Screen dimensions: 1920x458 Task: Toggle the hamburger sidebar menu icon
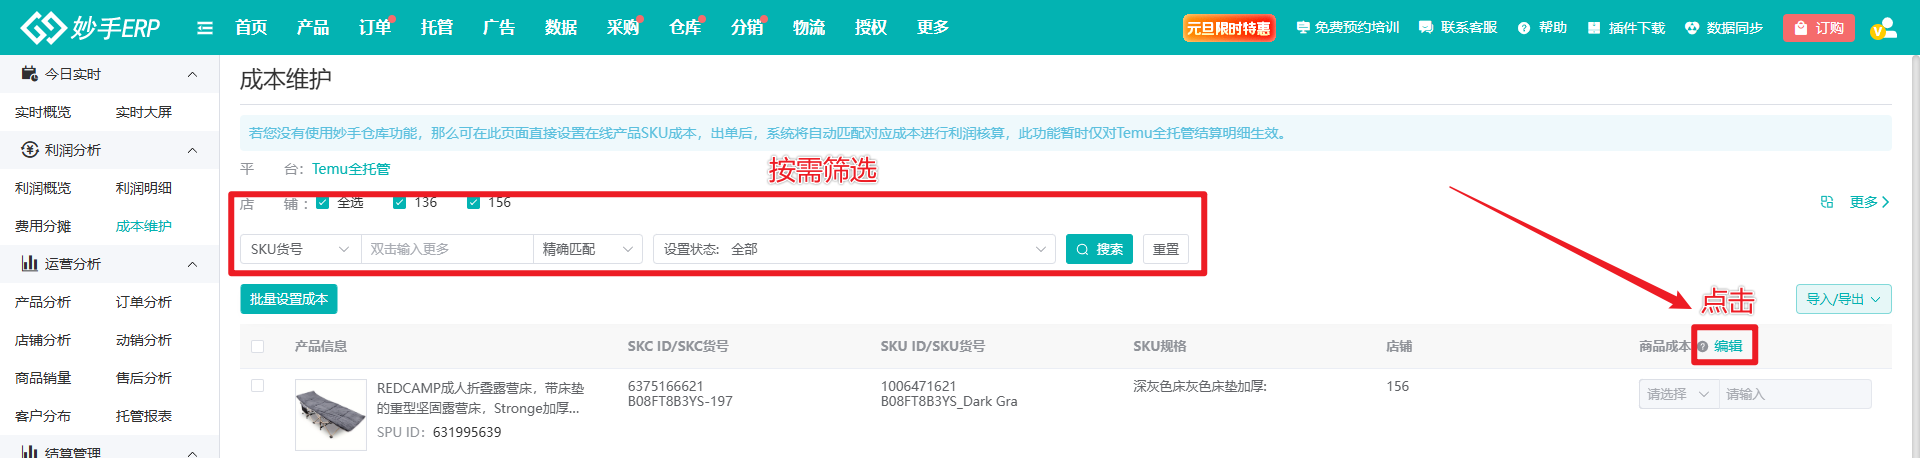[205, 28]
